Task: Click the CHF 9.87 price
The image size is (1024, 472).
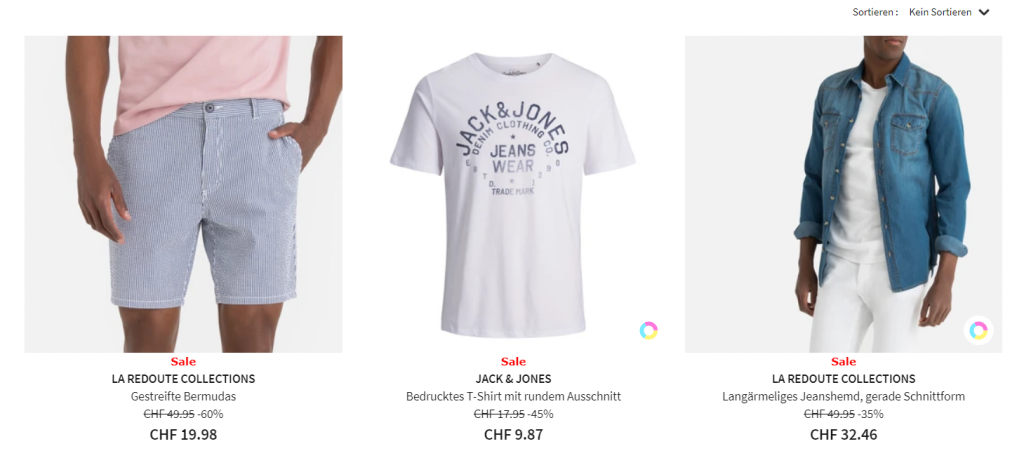Action: 513,434
